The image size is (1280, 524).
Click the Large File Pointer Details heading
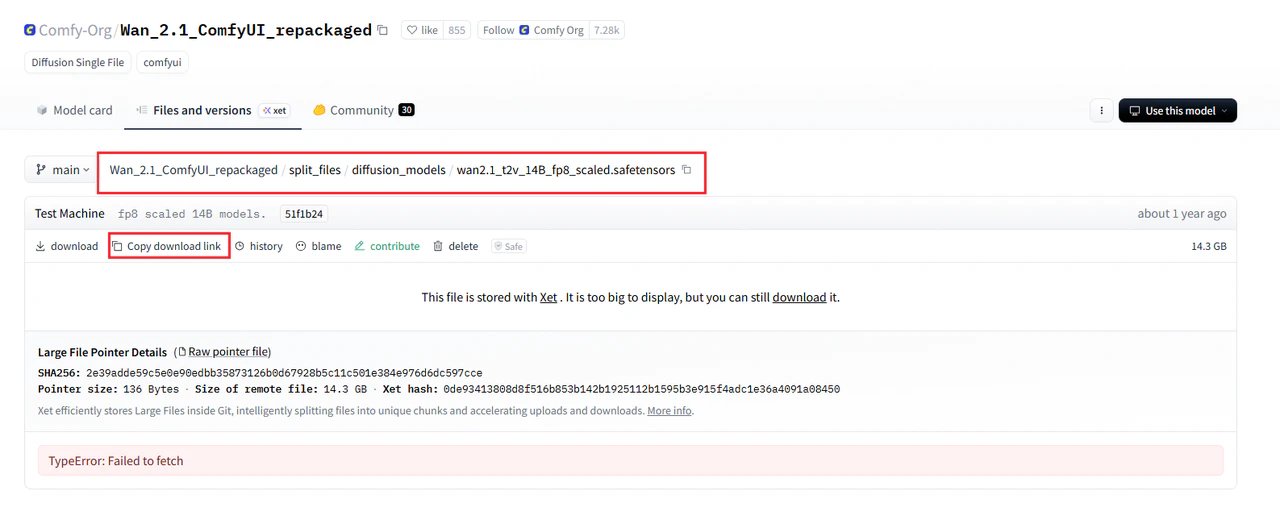pos(102,352)
